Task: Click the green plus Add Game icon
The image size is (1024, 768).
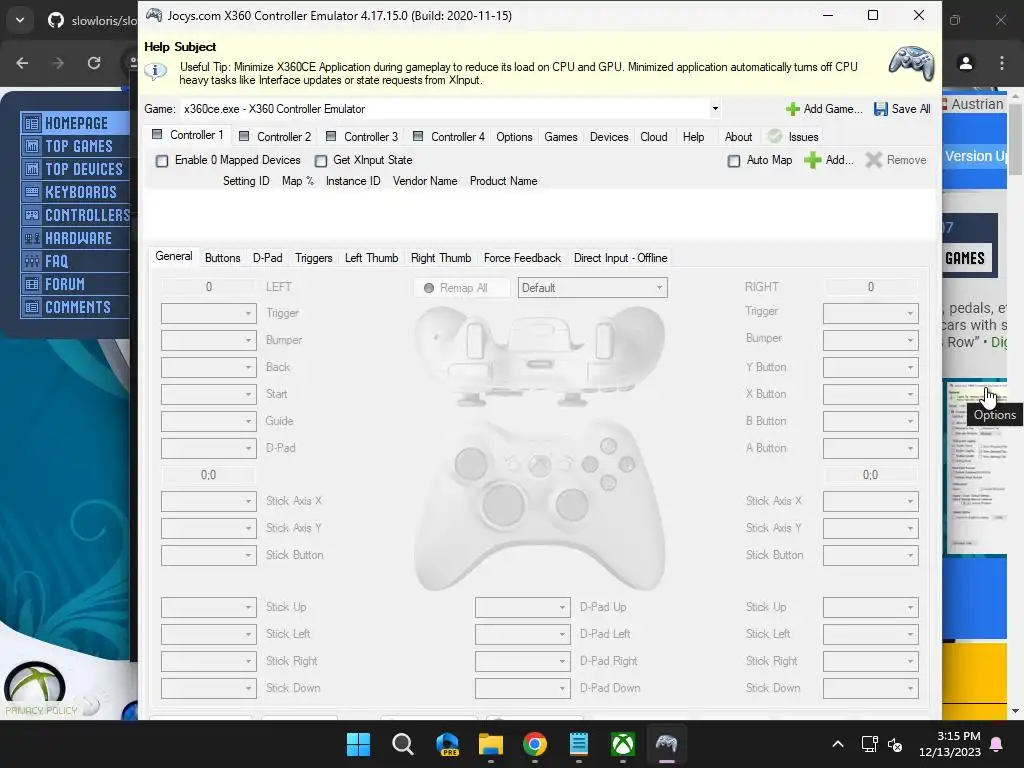Action: pos(792,109)
